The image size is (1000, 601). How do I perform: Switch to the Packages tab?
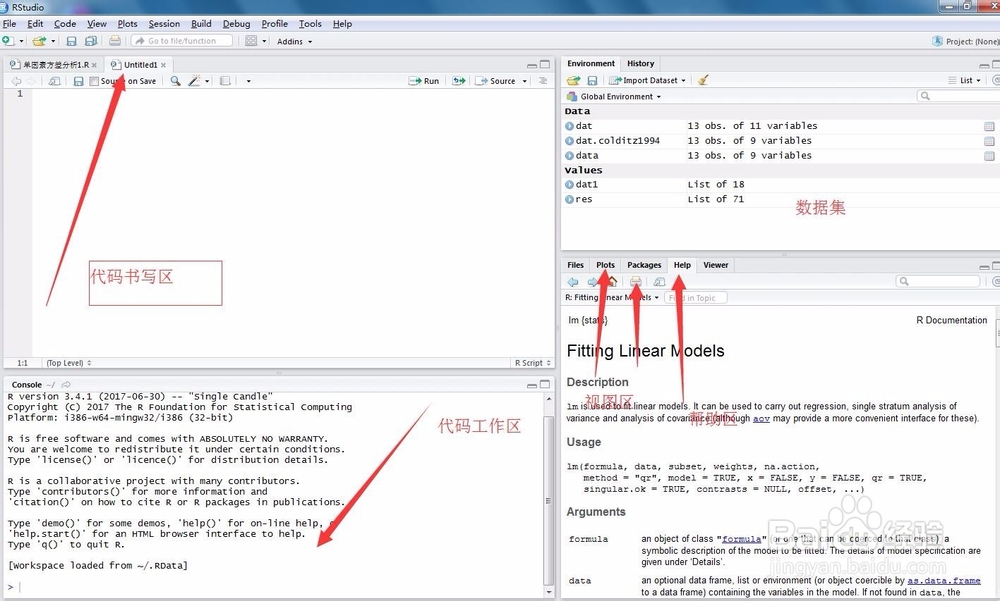644,265
